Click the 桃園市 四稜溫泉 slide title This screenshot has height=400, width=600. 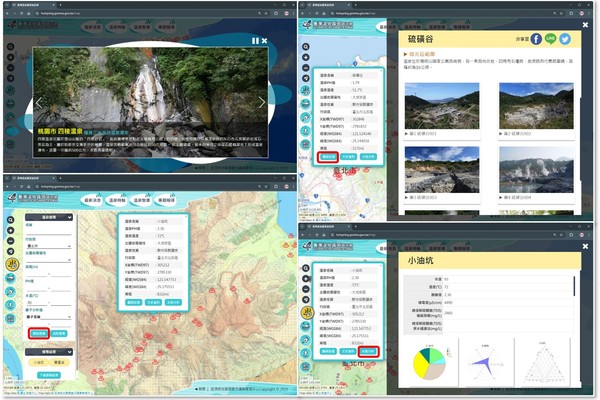click(x=60, y=131)
